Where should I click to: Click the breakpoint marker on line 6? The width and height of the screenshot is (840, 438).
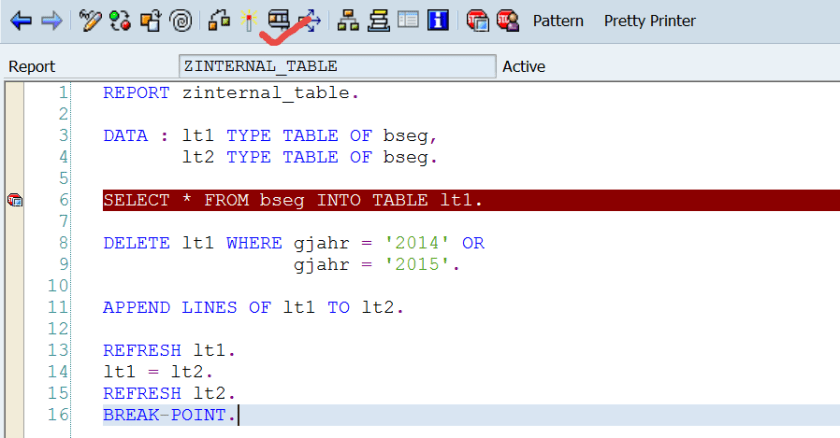pos(15,201)
